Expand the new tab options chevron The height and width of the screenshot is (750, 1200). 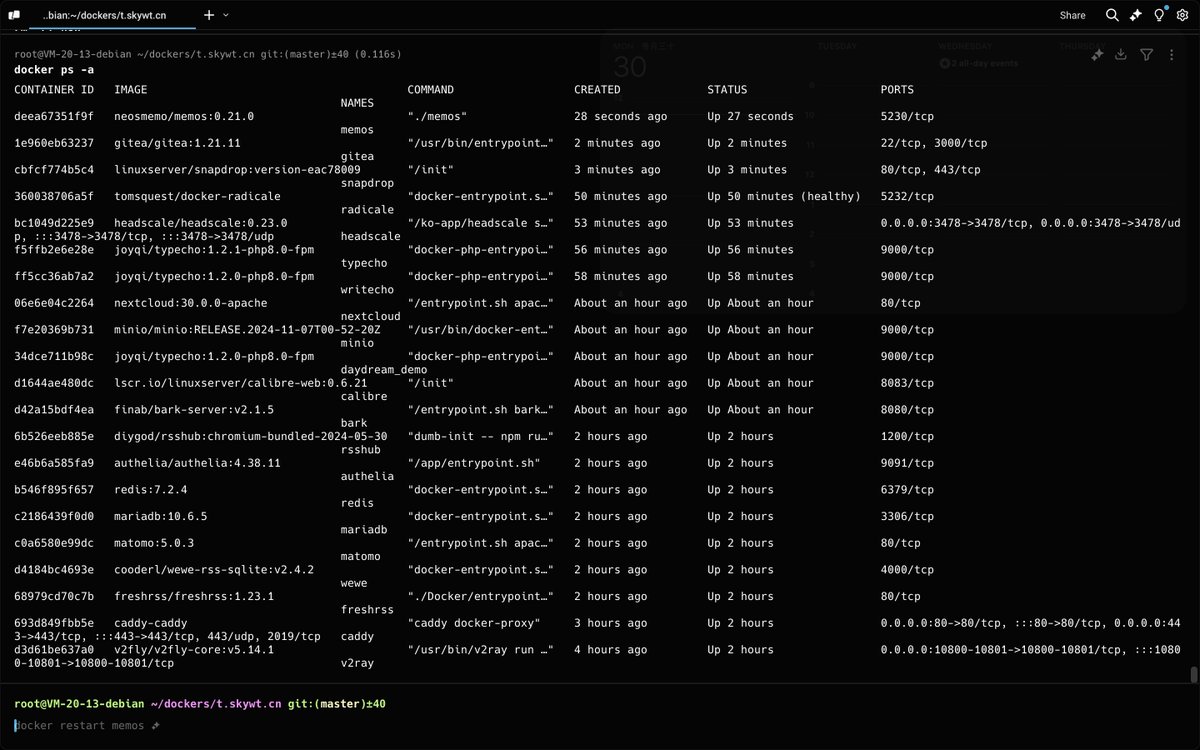tap(226, 15)
